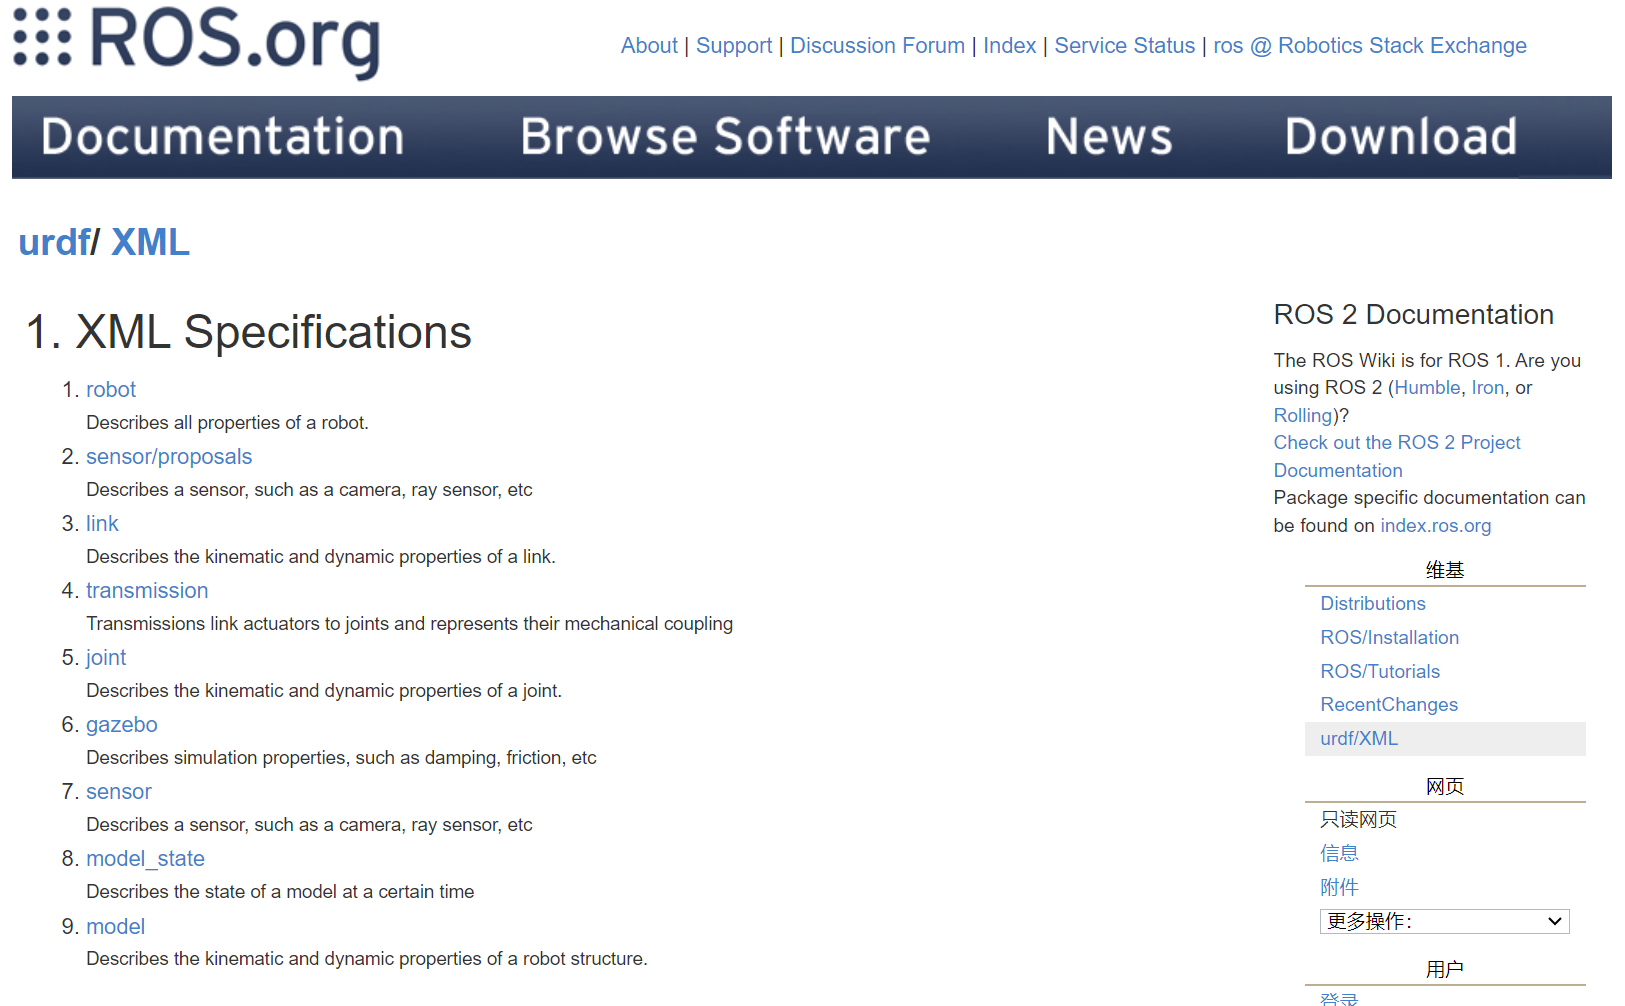Open the model_state specification link
The height and width of the screenshot is (1006, 1625).
[x=146, y=859]
